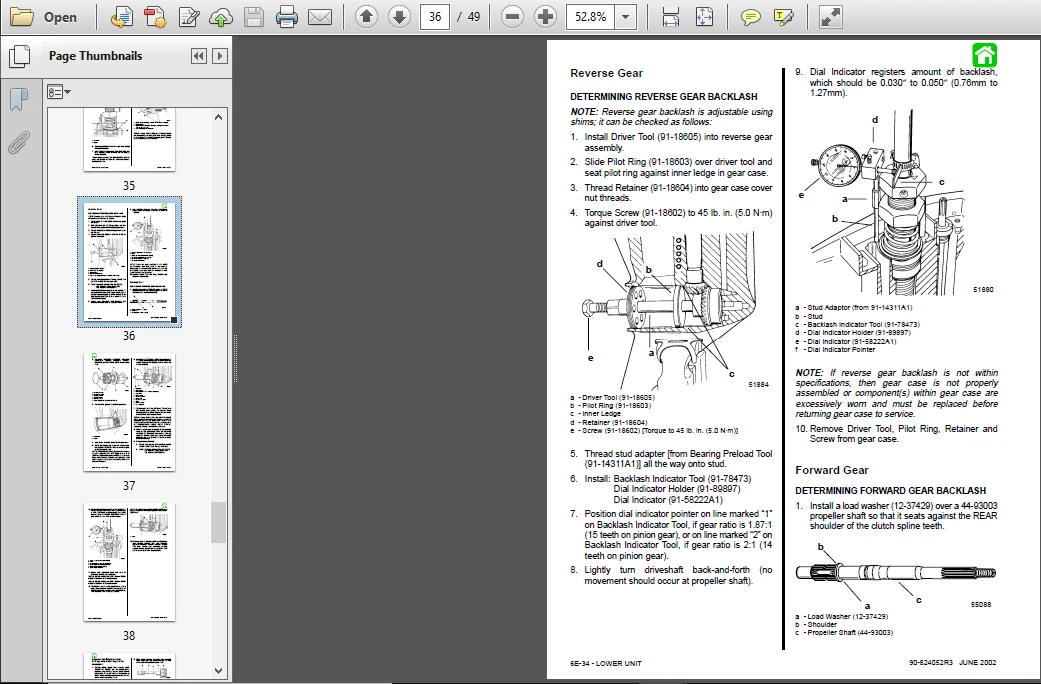
Task: Go to the previous page arrow
Action: [x=366, y=17]
